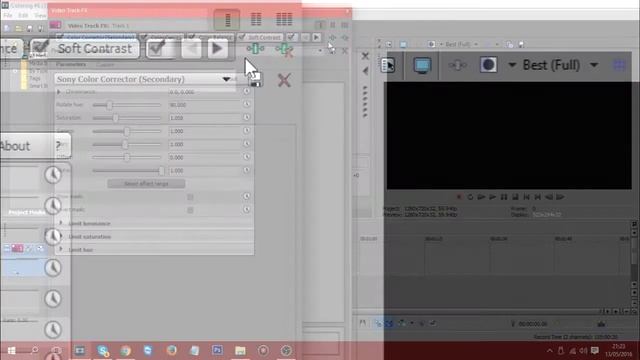Select the enlarged two-column layout icon
Image resolution: width=640 pixels, height=360 pixels.
(x=256, y=19)
